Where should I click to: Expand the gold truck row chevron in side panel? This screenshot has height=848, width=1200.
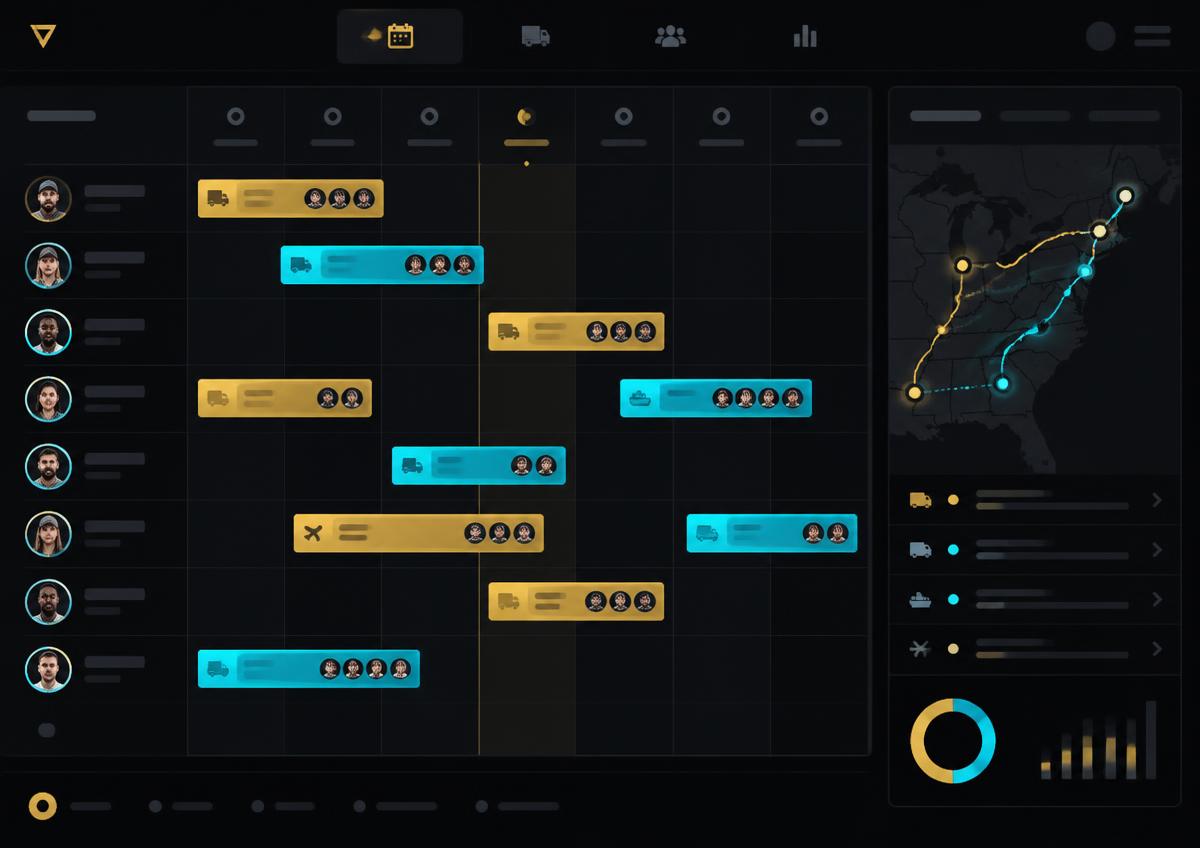point(1157,500)
